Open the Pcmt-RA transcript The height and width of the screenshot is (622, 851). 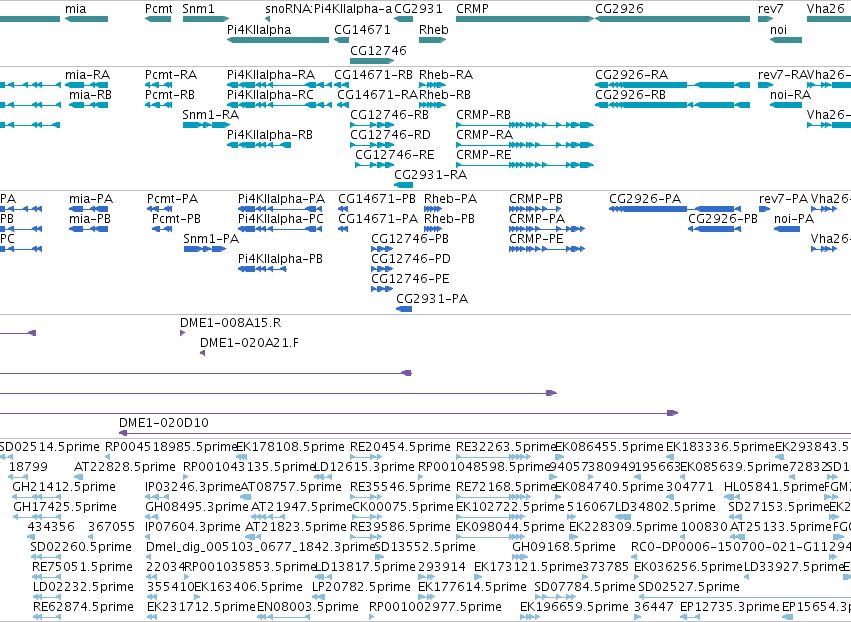tap(158, 85)
